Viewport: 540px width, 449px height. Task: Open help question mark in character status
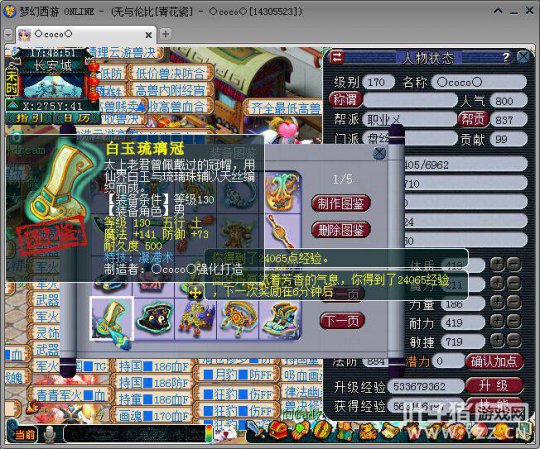point(506,57)
